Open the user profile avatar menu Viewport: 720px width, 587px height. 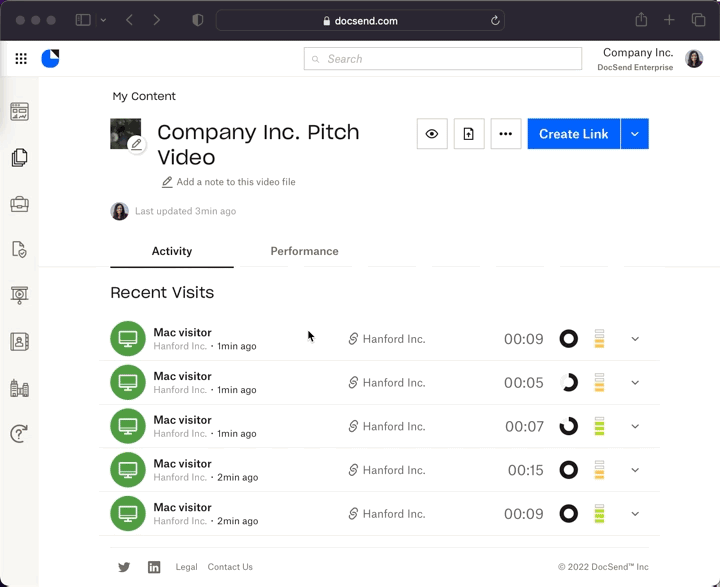694,59
